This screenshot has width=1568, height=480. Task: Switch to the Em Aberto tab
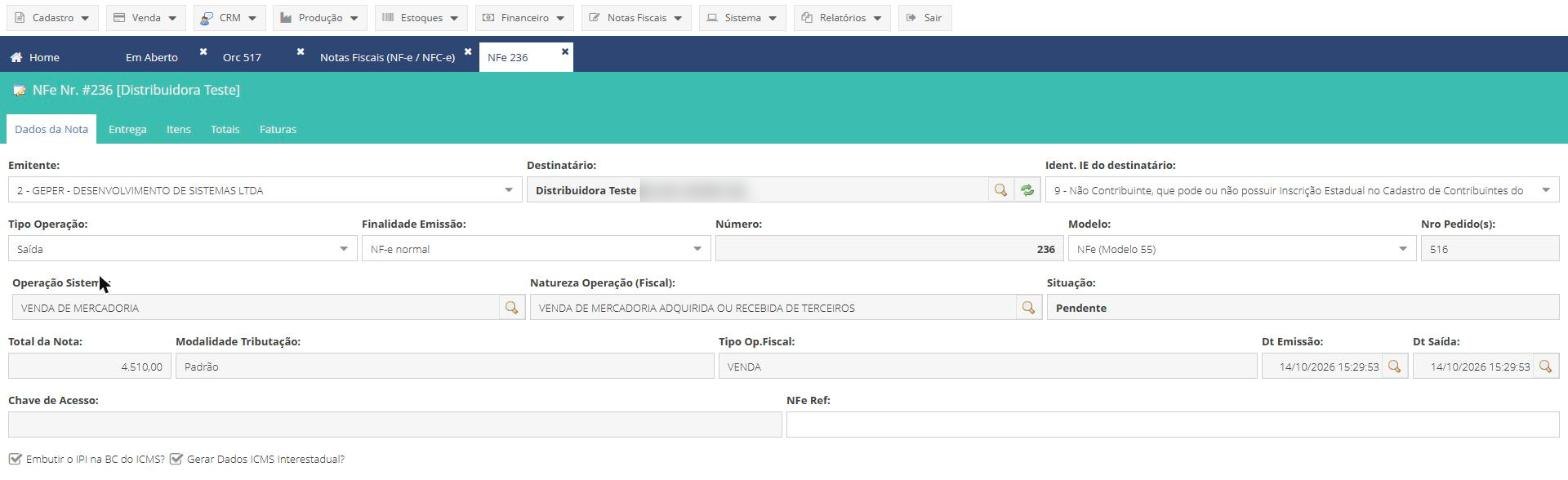click(152, 57)
